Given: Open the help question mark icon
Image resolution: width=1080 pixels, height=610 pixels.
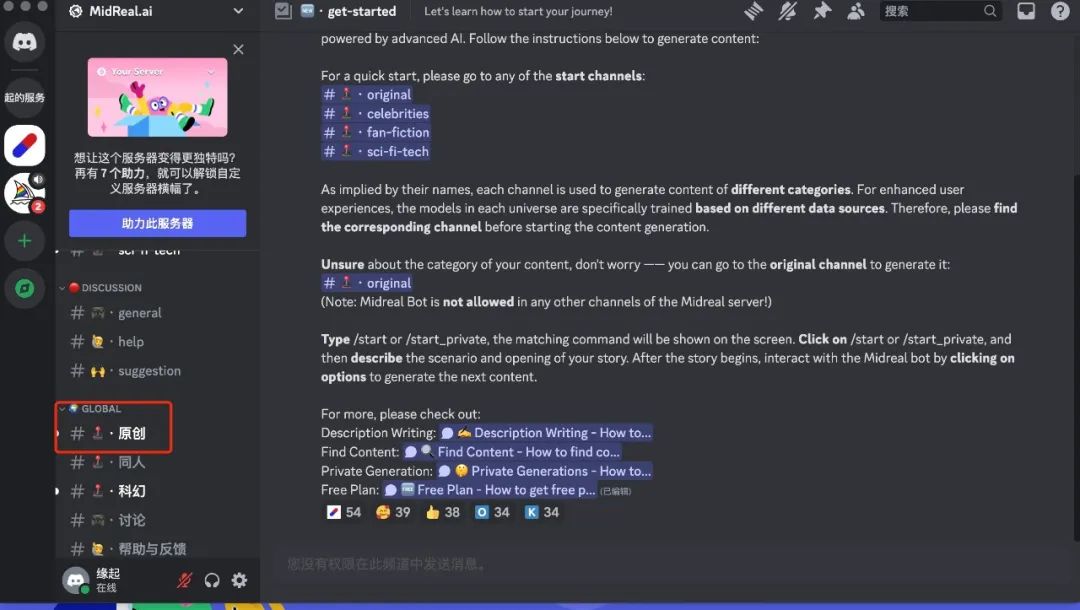Looking at the screenshot, I should click(1060, 11).
